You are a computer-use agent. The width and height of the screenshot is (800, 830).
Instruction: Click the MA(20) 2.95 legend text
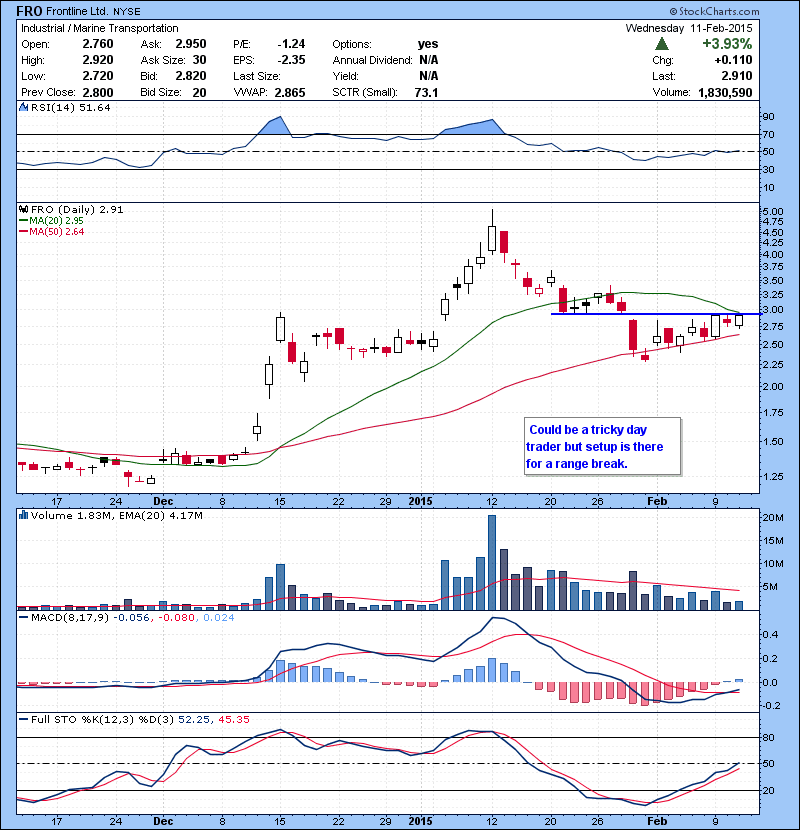[57, 221]
